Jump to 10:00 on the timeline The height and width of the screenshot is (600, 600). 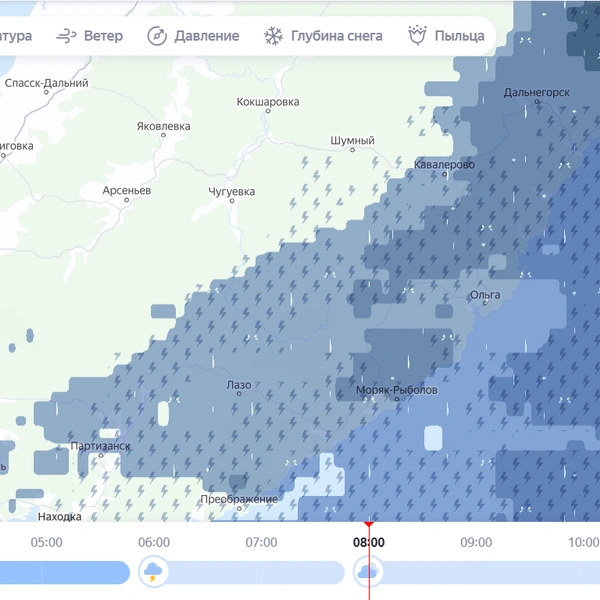coord(584,542)
